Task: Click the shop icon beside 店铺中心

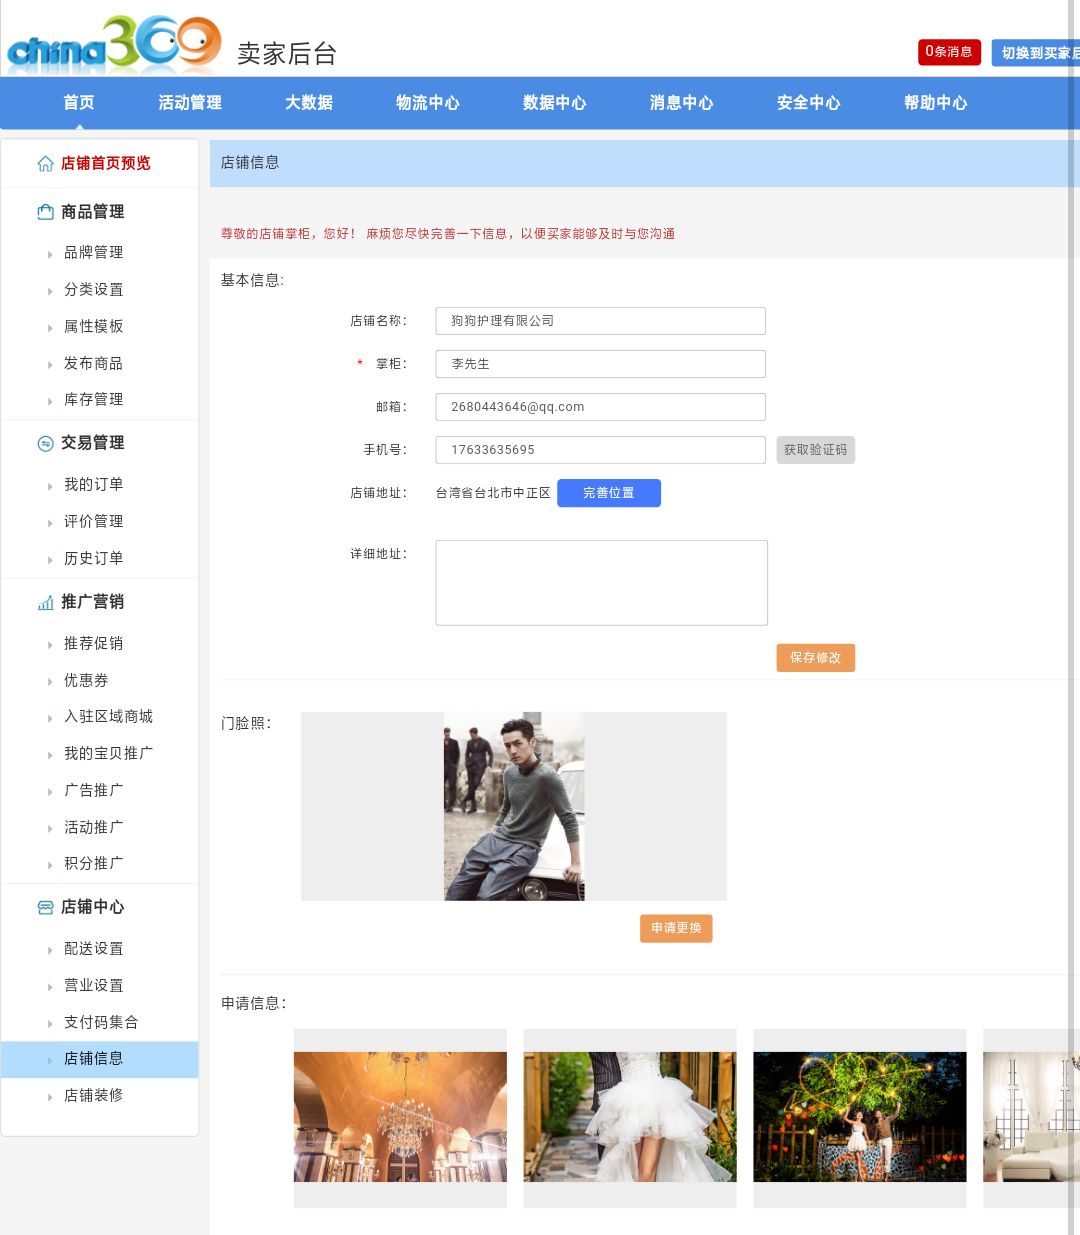Action: click(x=45, y=908)
